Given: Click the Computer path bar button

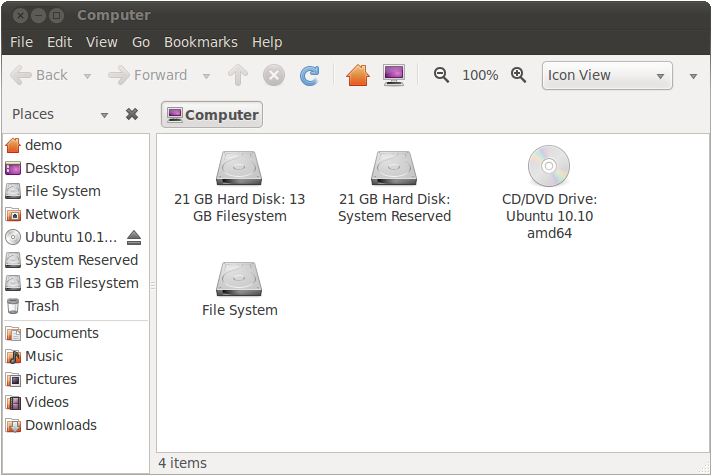Looking at the screenshot, I should [x=212, y=114].
